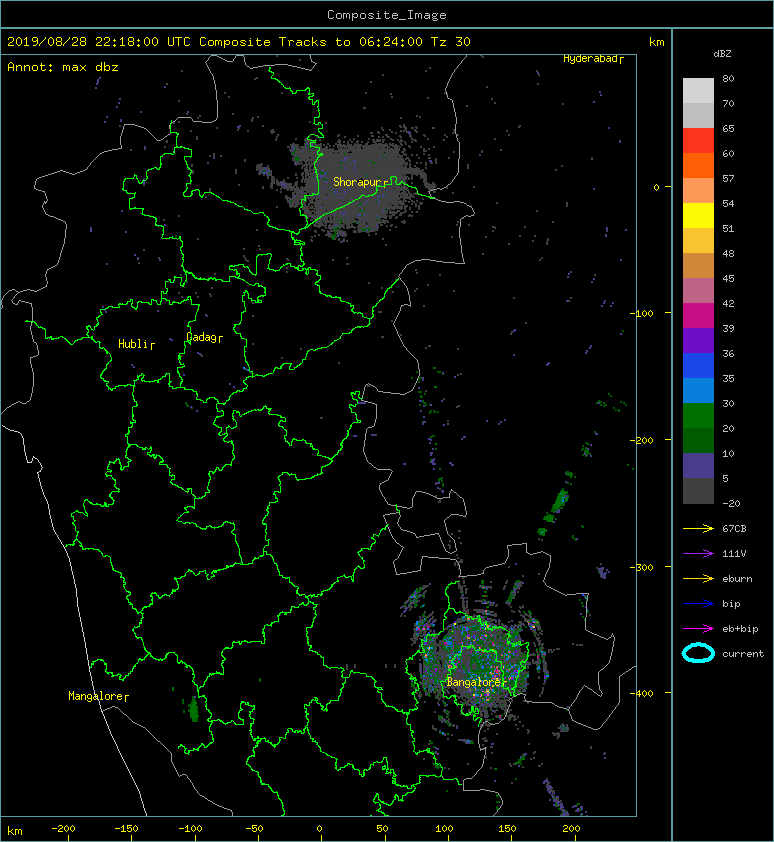Click the yellow 67CB track arrow in legend
The image size is (774, 842).
pos(698,529)
